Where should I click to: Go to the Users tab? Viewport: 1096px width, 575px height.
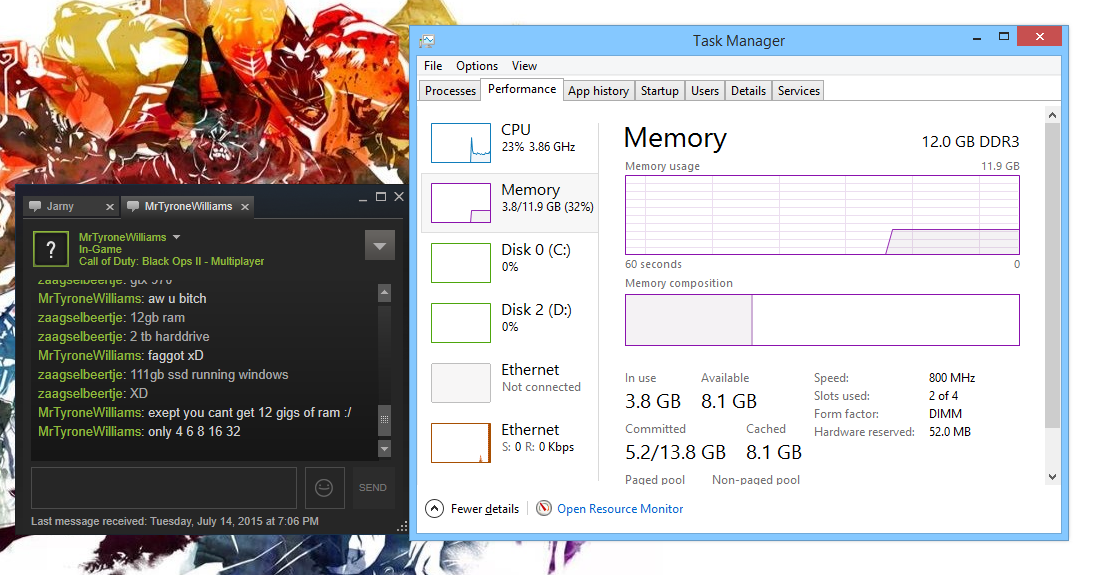coord(705,91)
